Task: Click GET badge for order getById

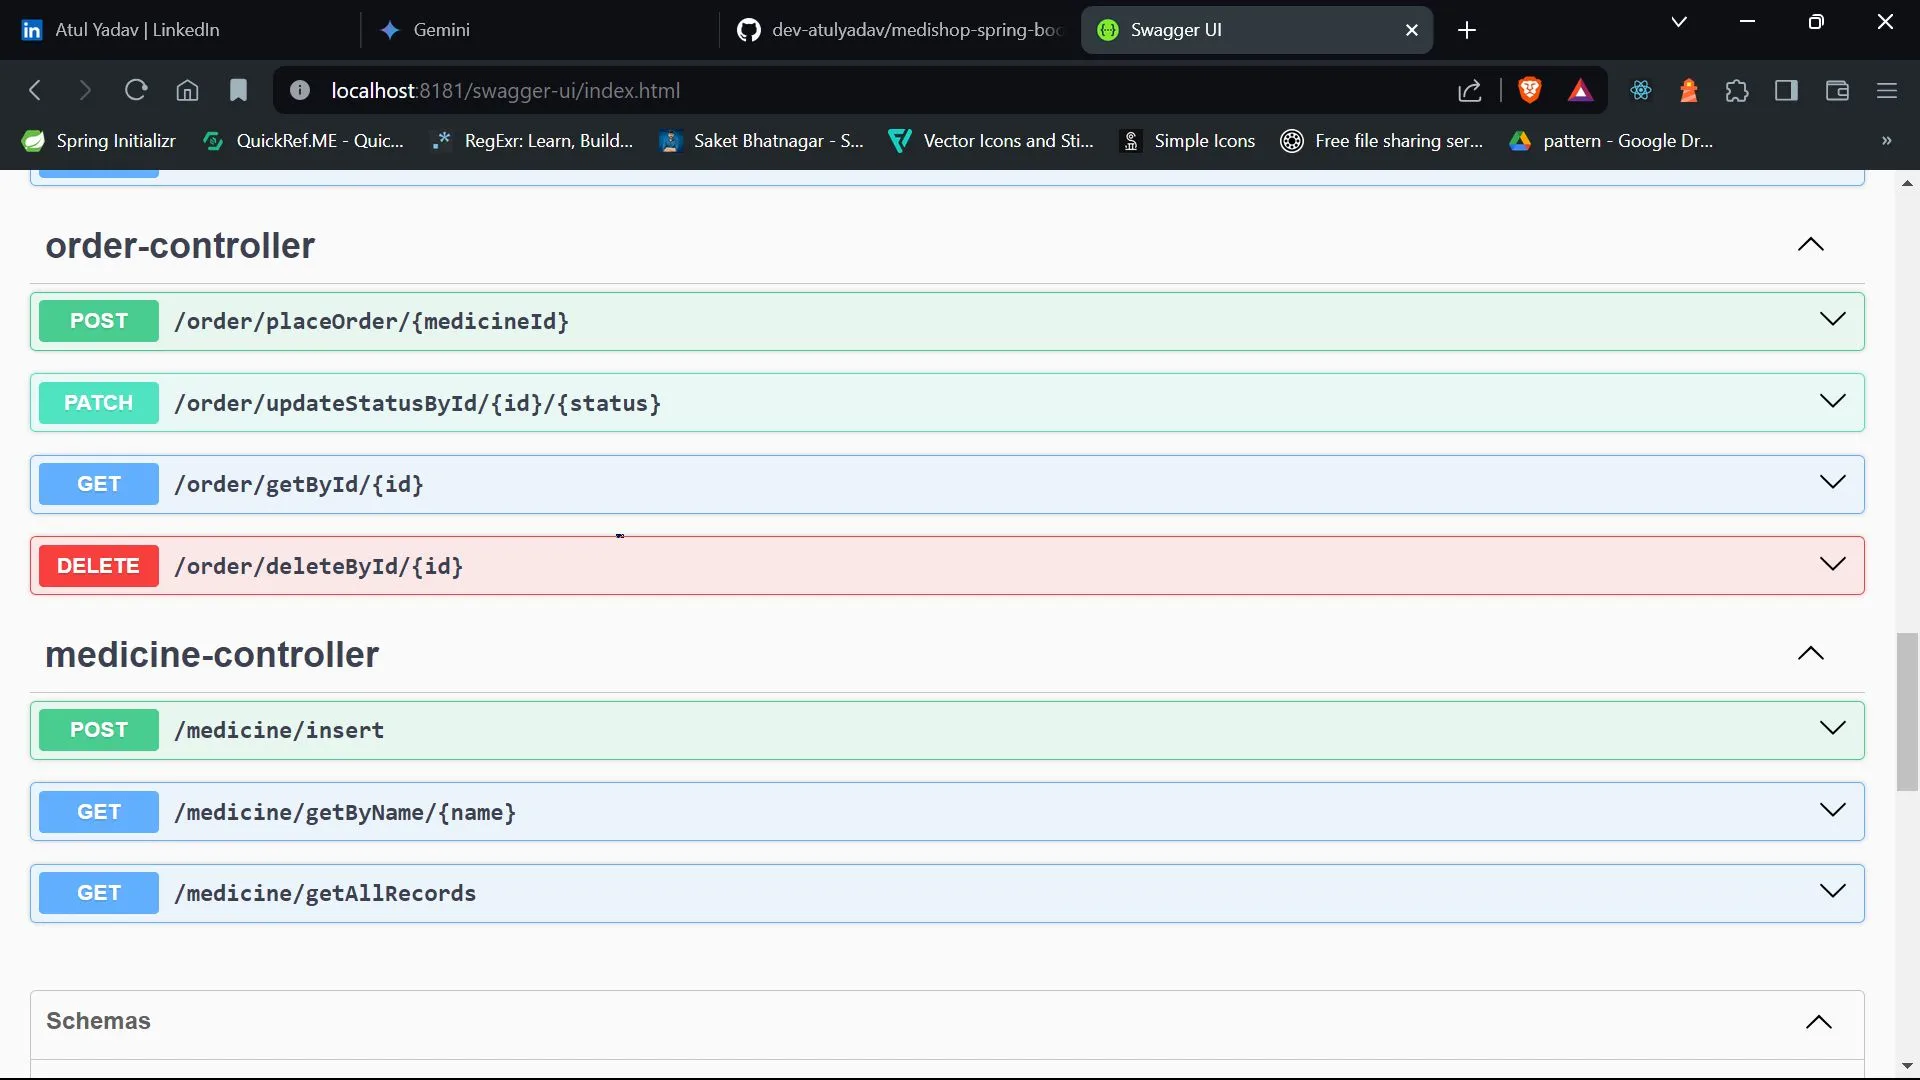Action: click(99, 484)
